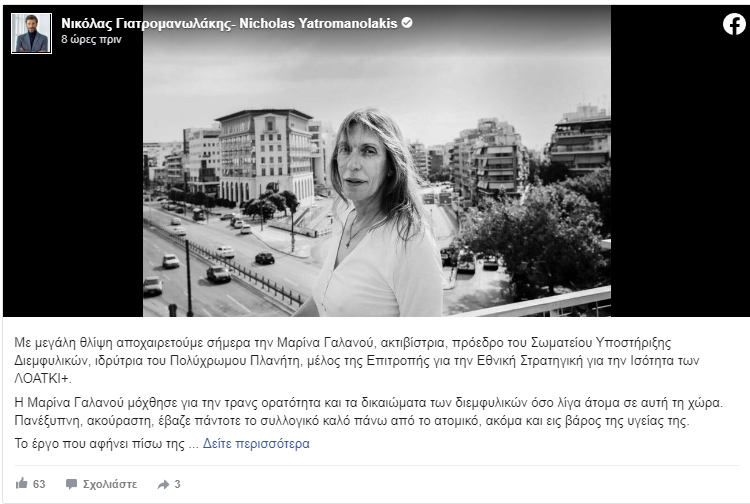The height and width of the screenshot is (504, 750).
Task: Open the '8 ώρες πριν' timestamp
Action: 91,39
